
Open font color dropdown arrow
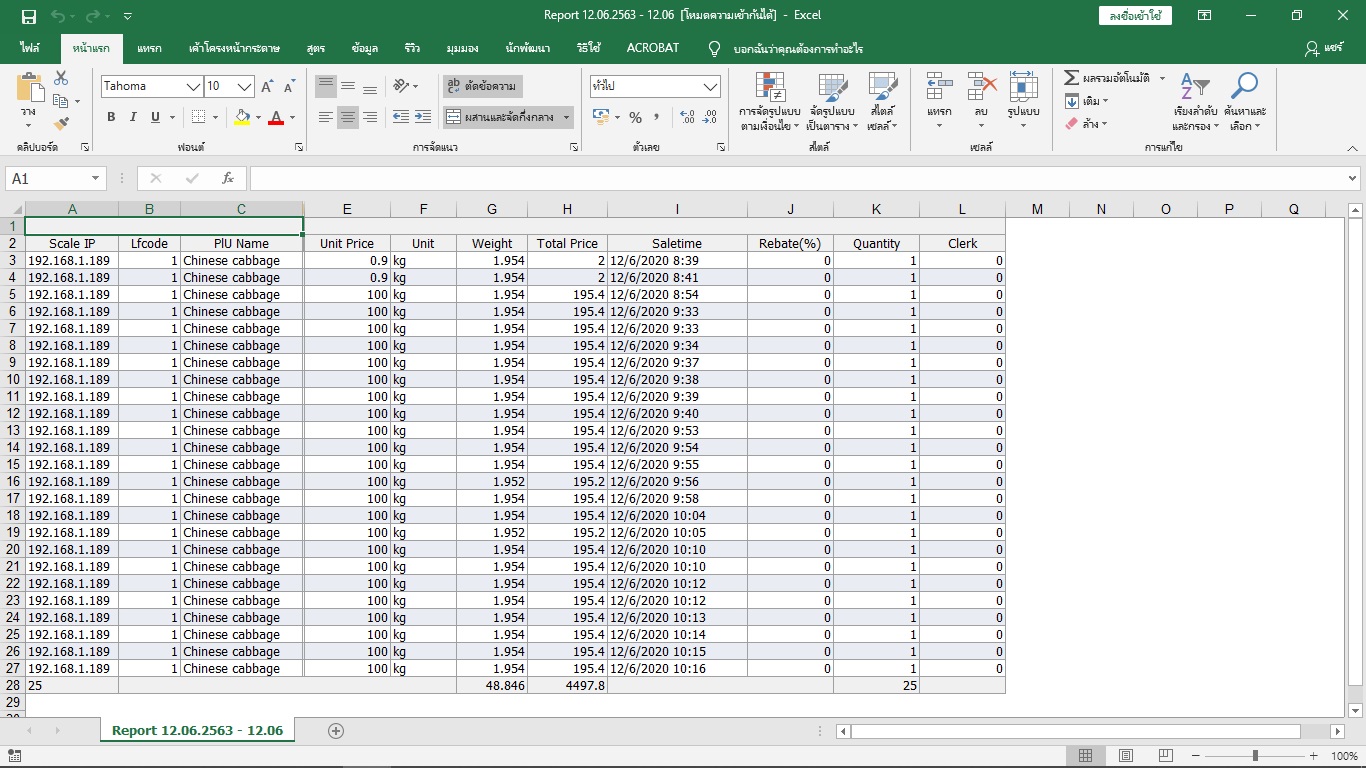[292, 118]
